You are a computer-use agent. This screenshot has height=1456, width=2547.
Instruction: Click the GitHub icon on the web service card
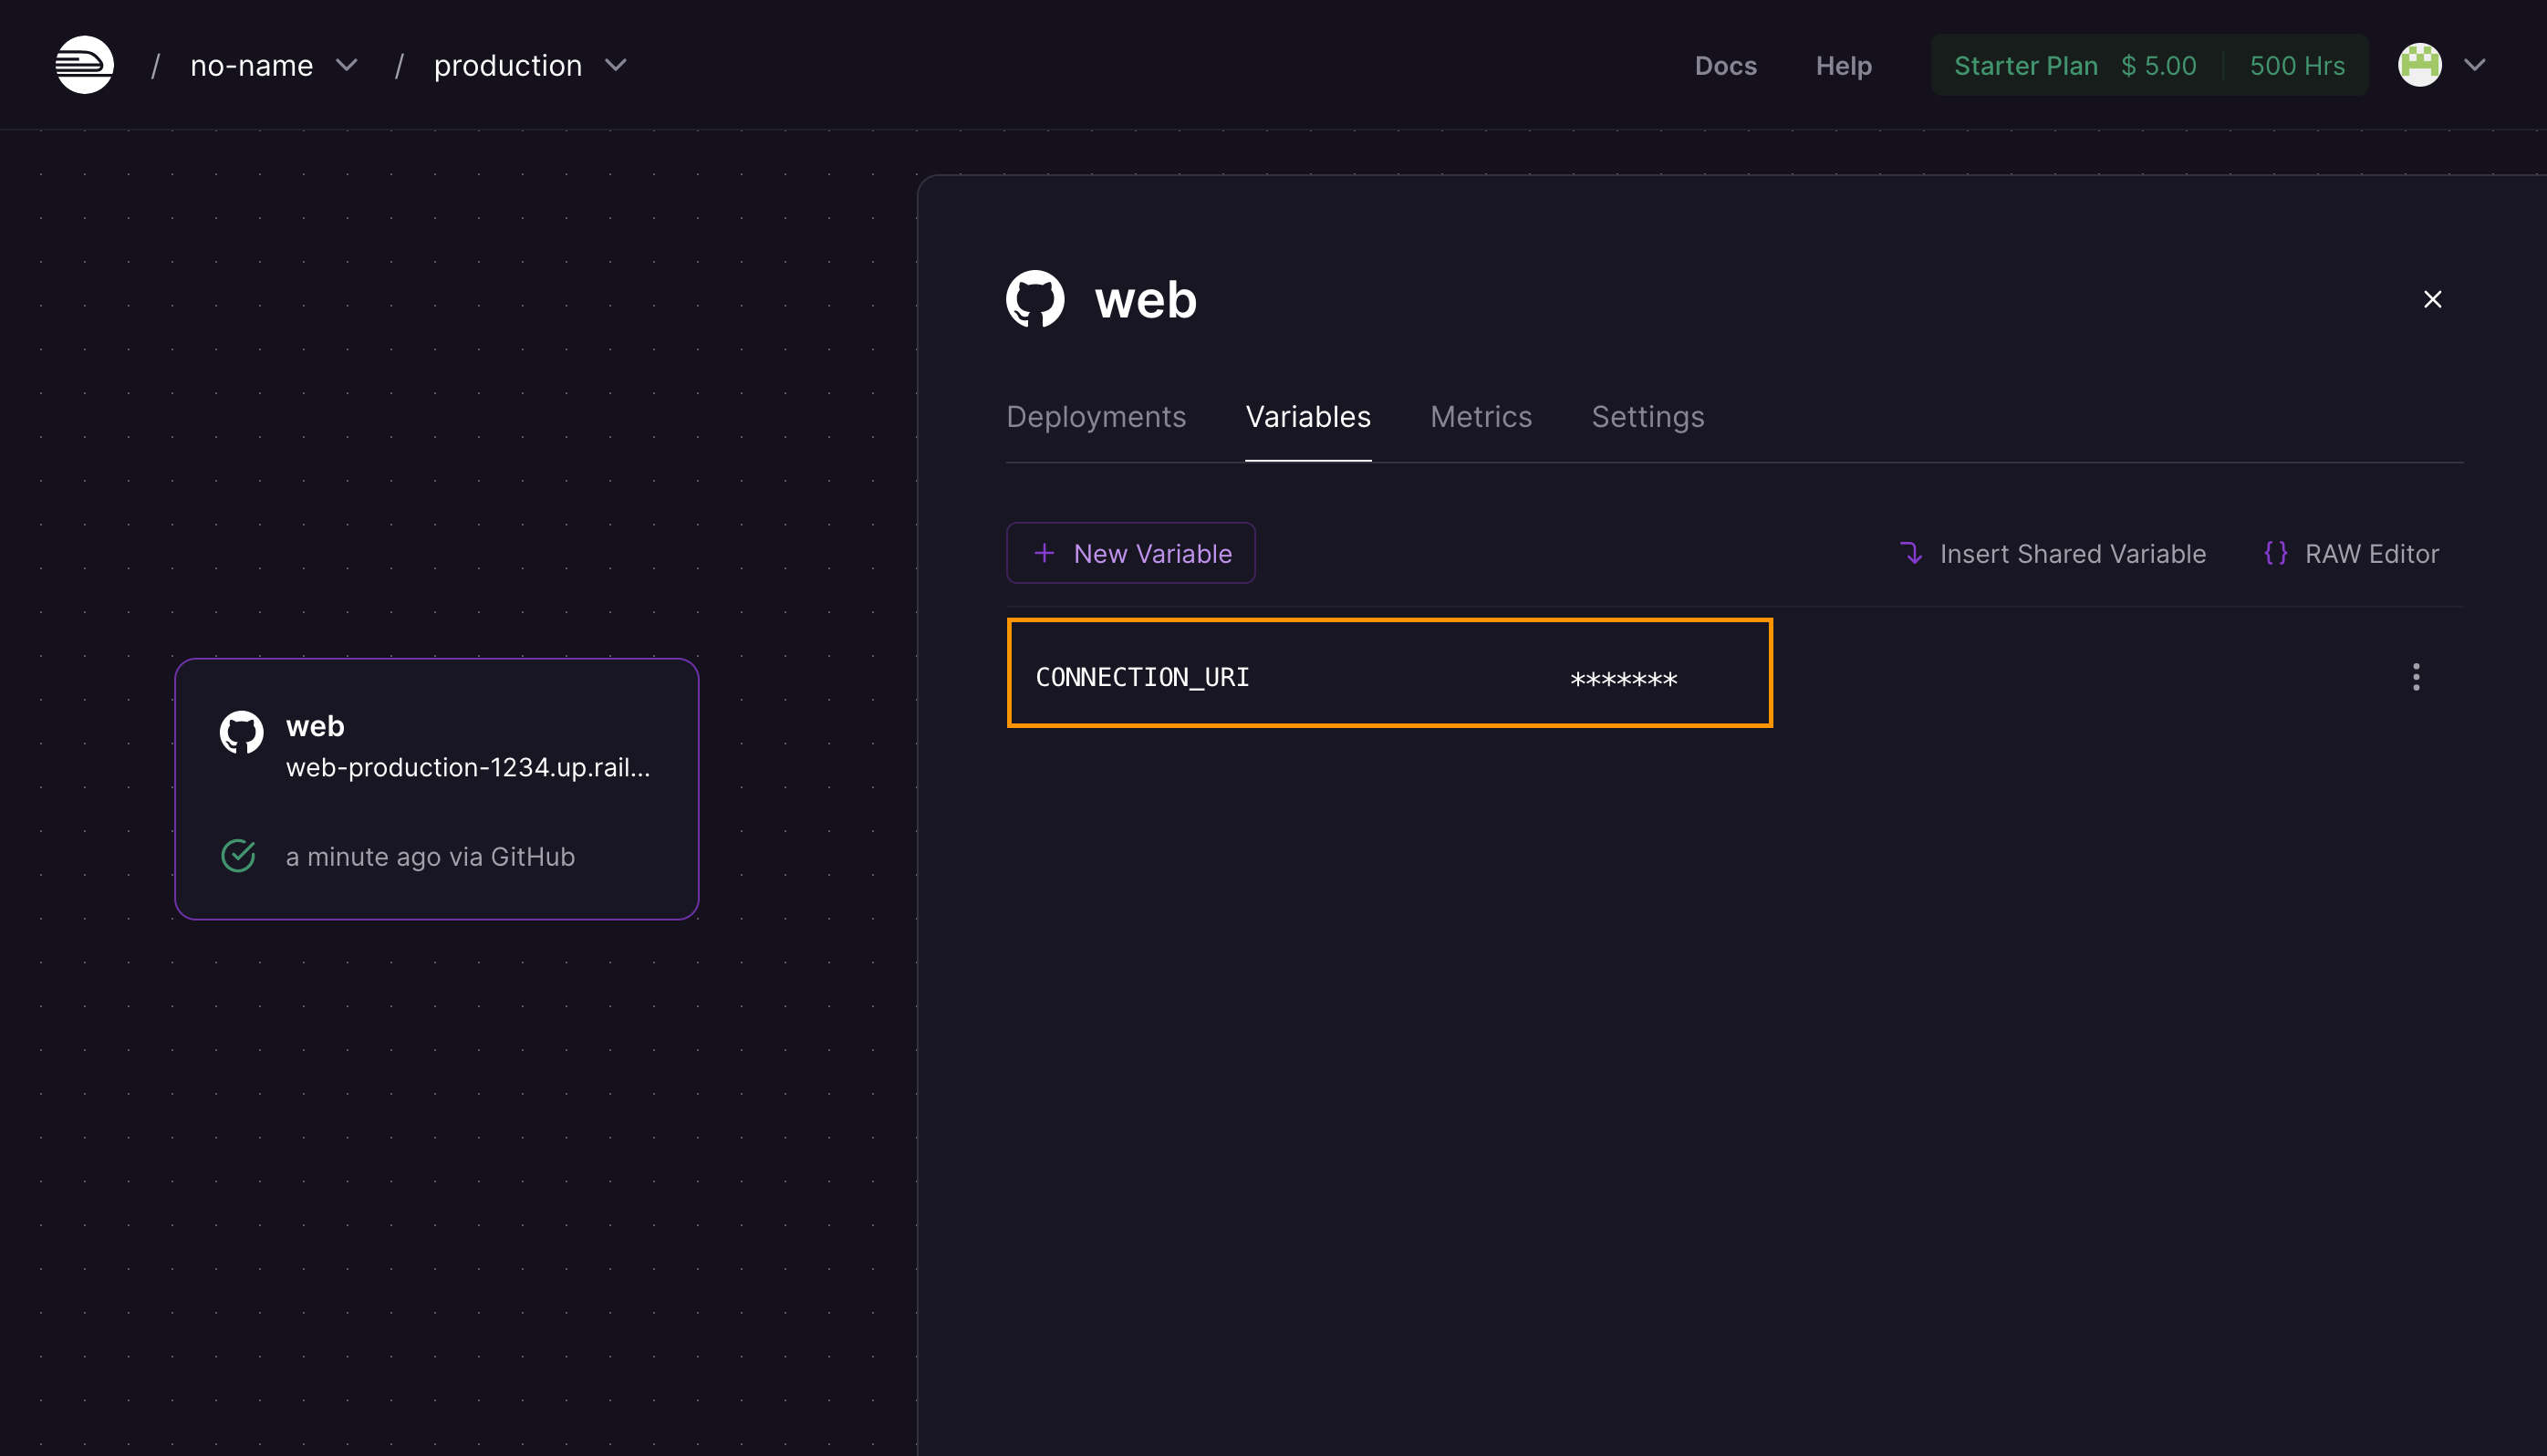(239, 731)
